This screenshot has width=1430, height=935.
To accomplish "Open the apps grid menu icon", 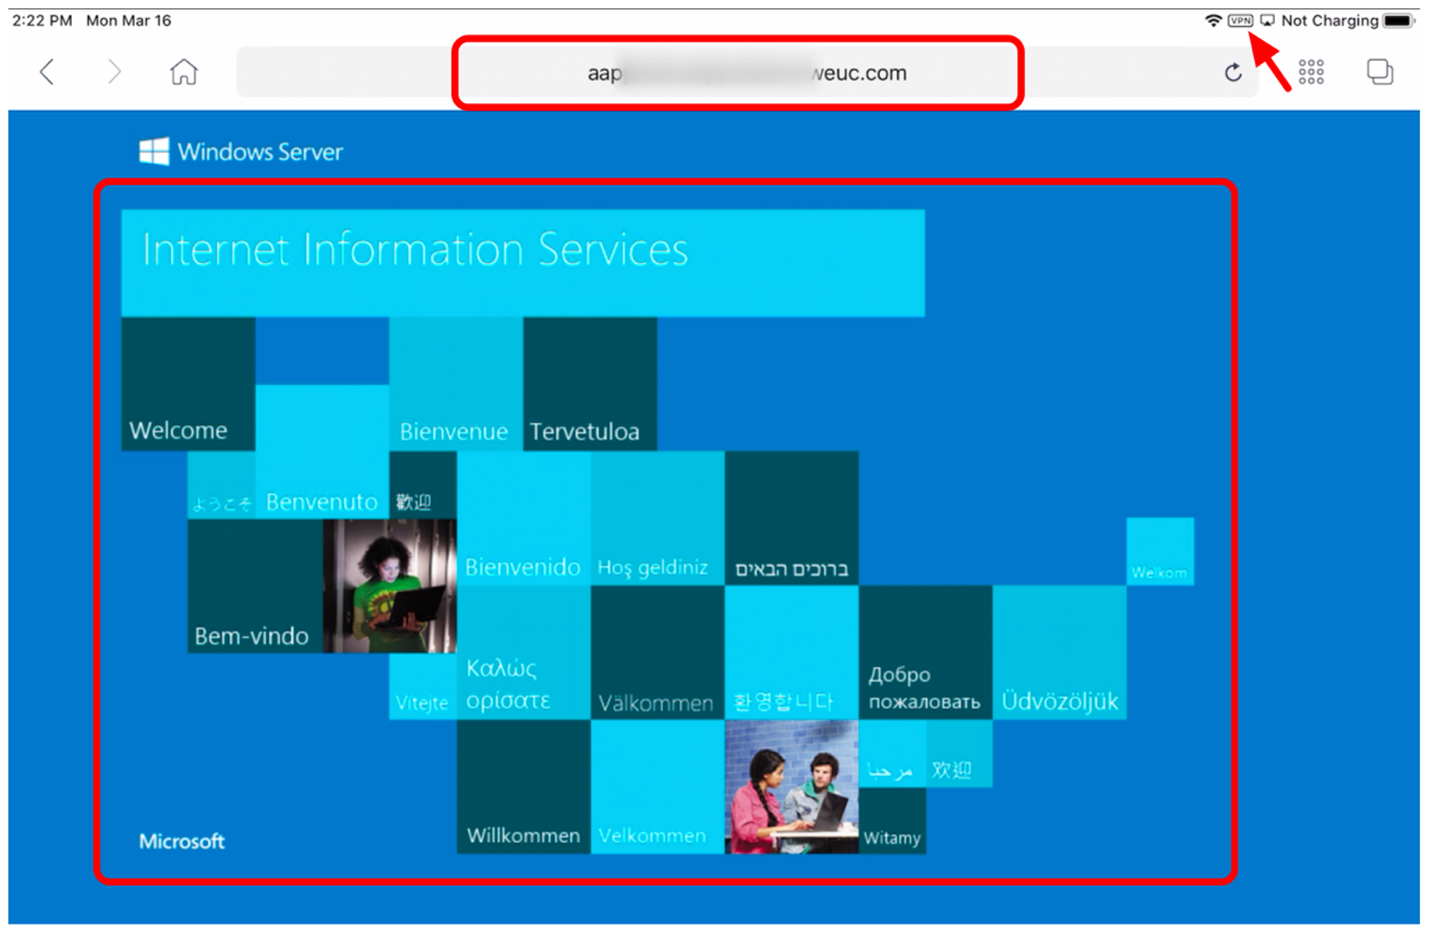I will (x=1311, y=72).
